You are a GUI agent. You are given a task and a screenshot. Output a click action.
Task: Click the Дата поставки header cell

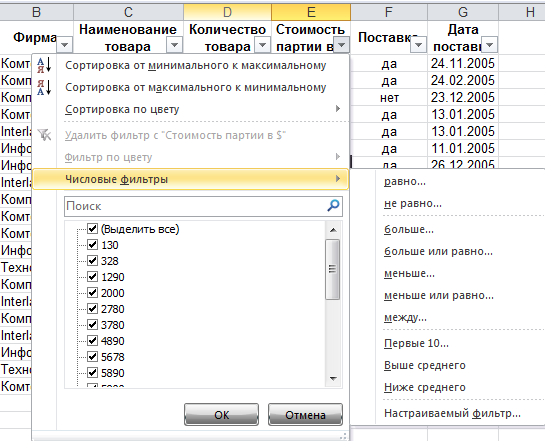[x=463, y=37]
